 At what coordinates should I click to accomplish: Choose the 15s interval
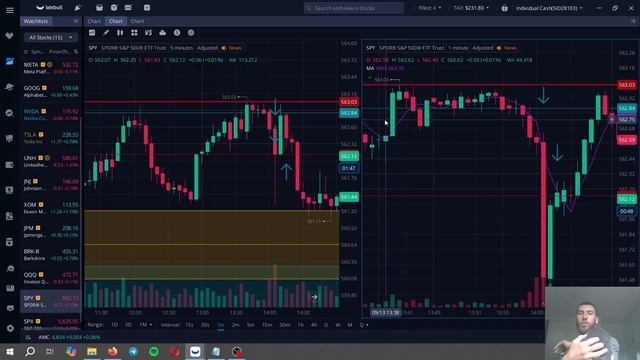pyautogui.click(x=189, y=325)
